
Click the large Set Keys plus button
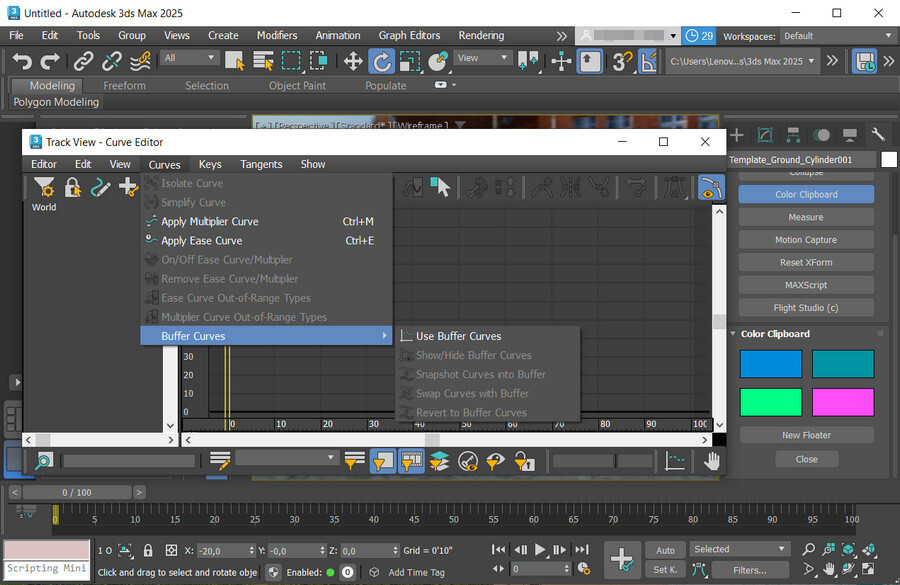tap(622, 558)
